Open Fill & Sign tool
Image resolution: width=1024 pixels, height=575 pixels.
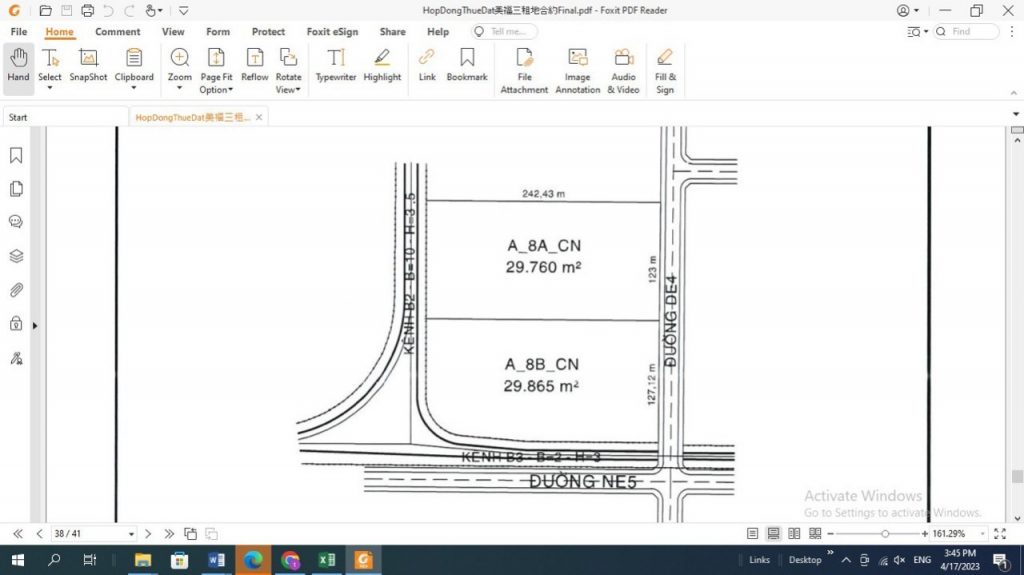click(665, 71)
